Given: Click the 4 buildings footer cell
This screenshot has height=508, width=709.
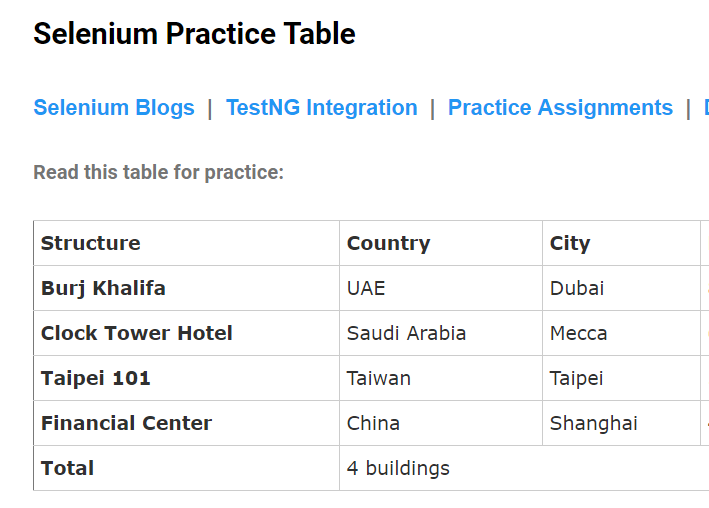Looking at the screenshot, I should coord(525,468).
